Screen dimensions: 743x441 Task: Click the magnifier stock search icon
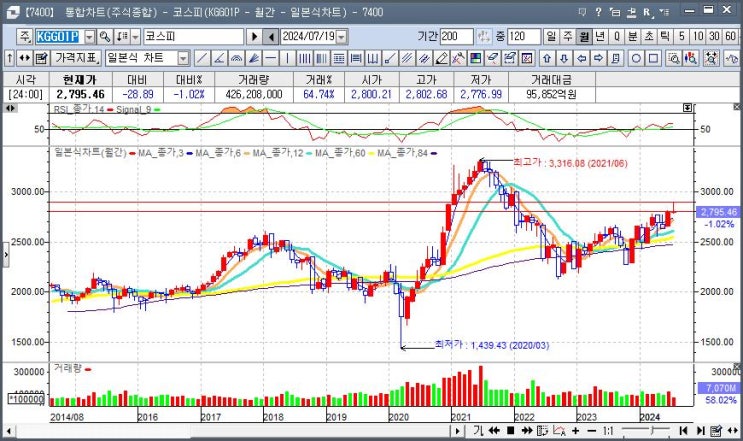point(105,36)
